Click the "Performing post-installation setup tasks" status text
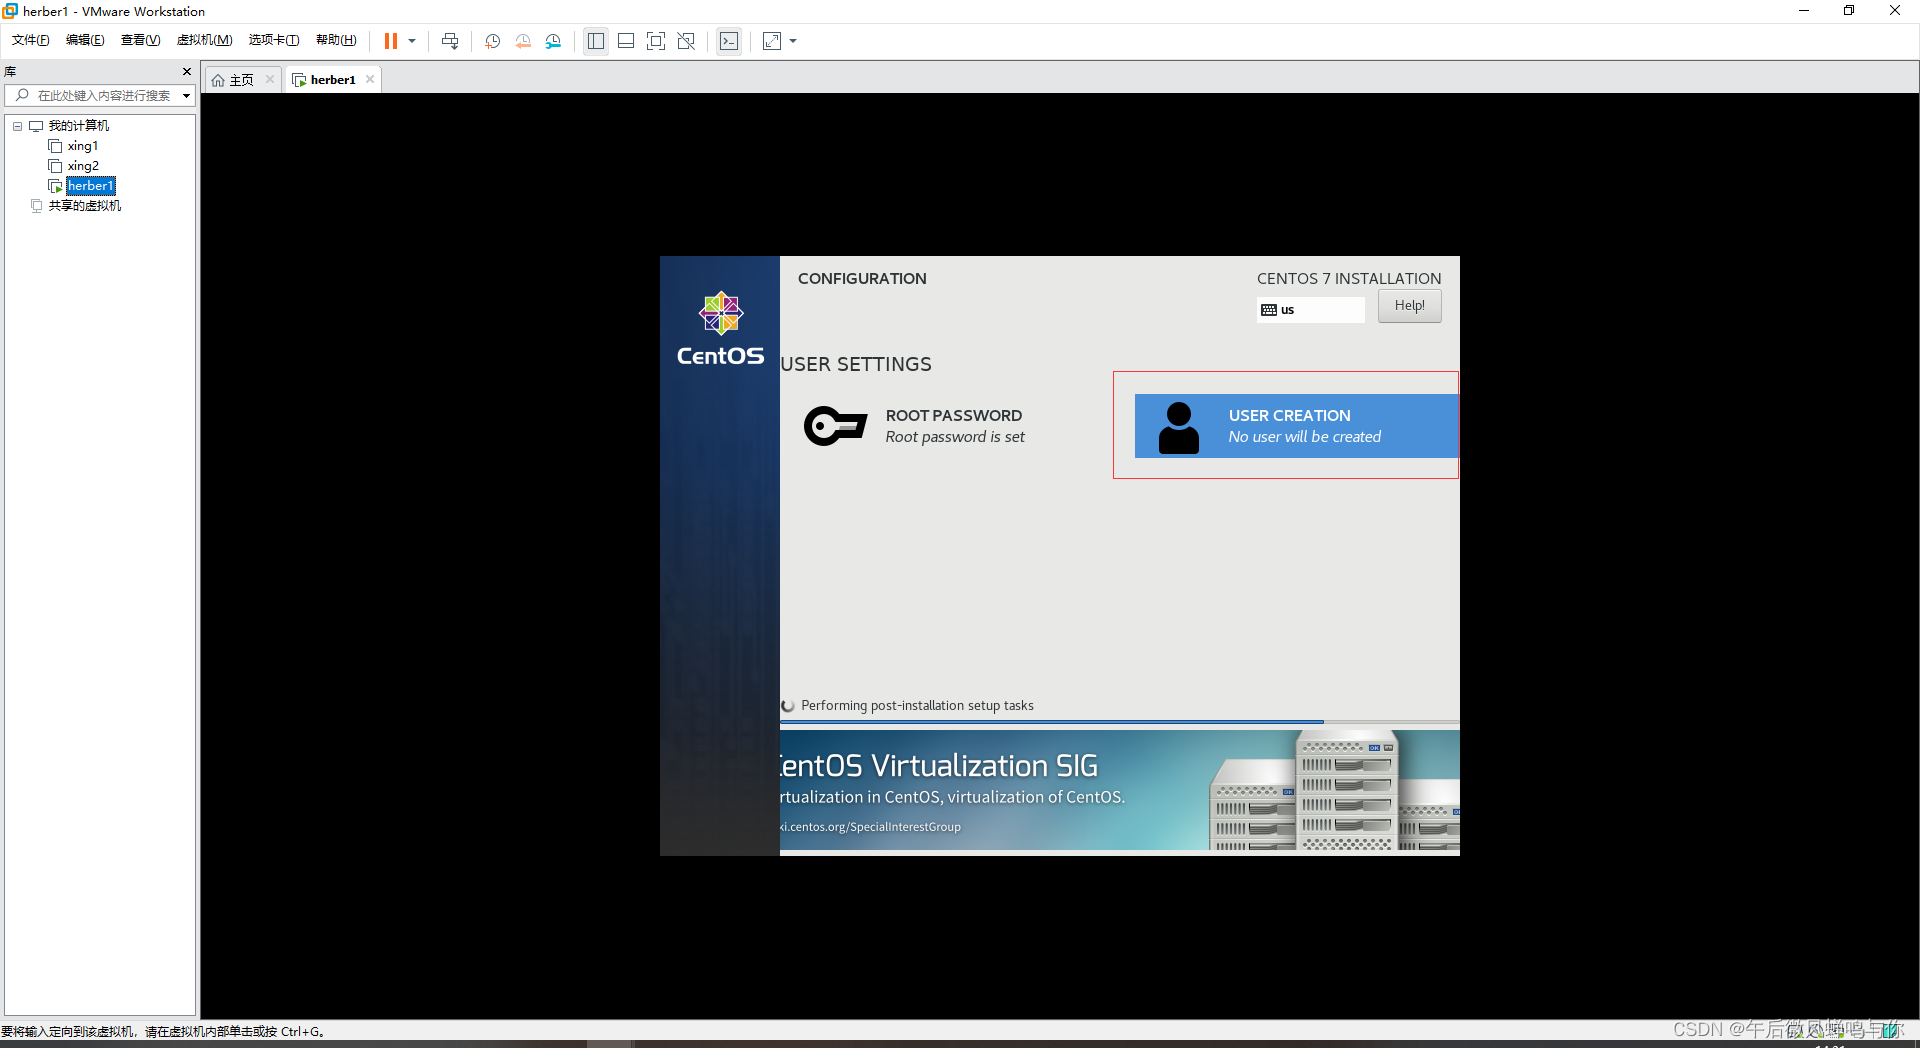 tap(917, 706)
